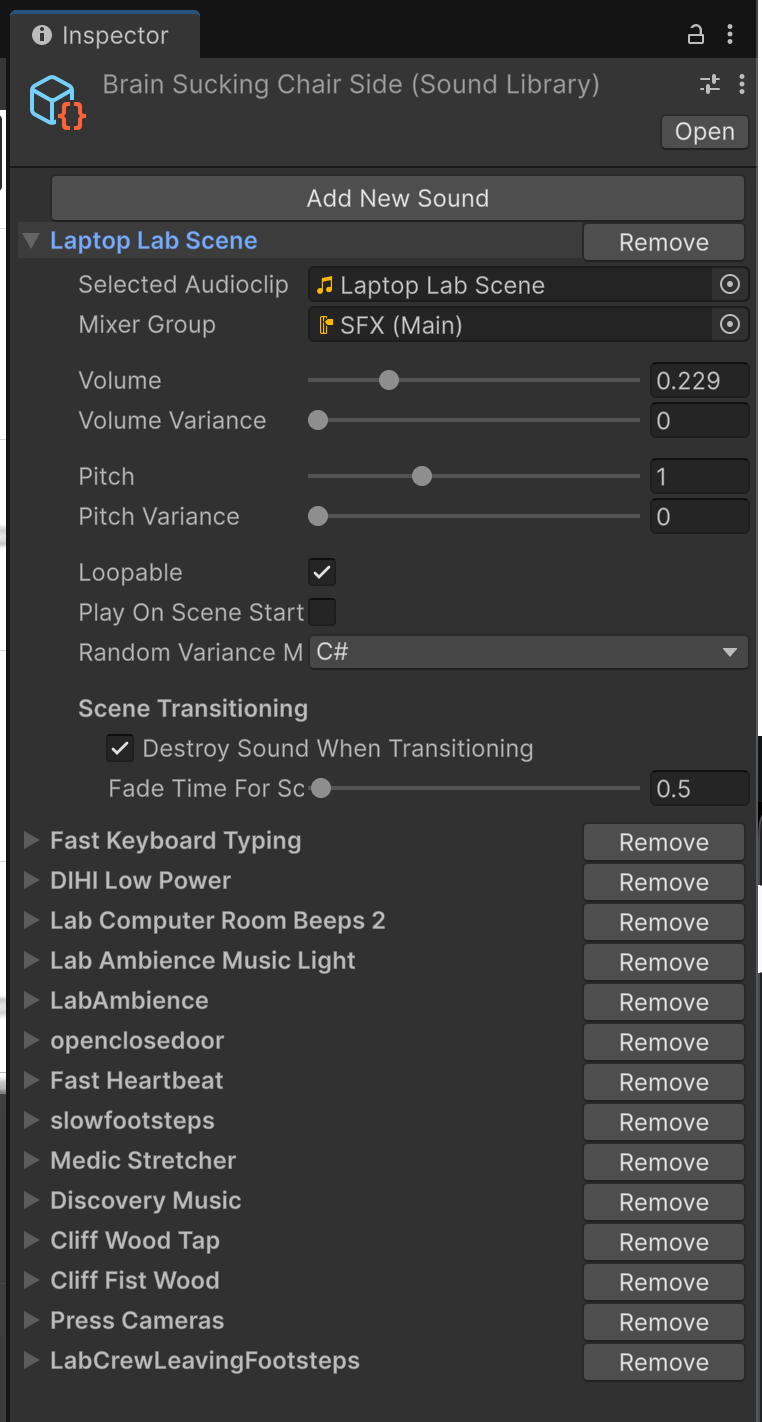762x1422 pixels.
Task: Open the Sound Library component kebab menu
Action: [741, 84]
